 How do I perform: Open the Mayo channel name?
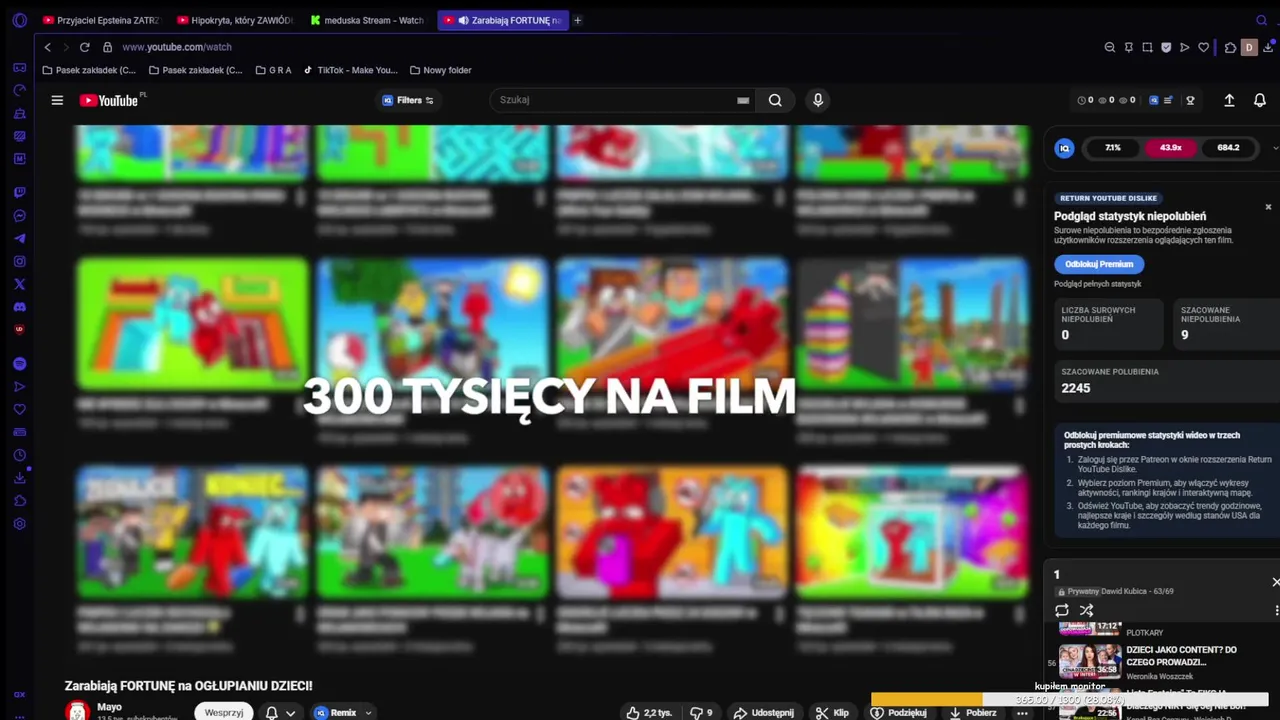coord(109,707)
